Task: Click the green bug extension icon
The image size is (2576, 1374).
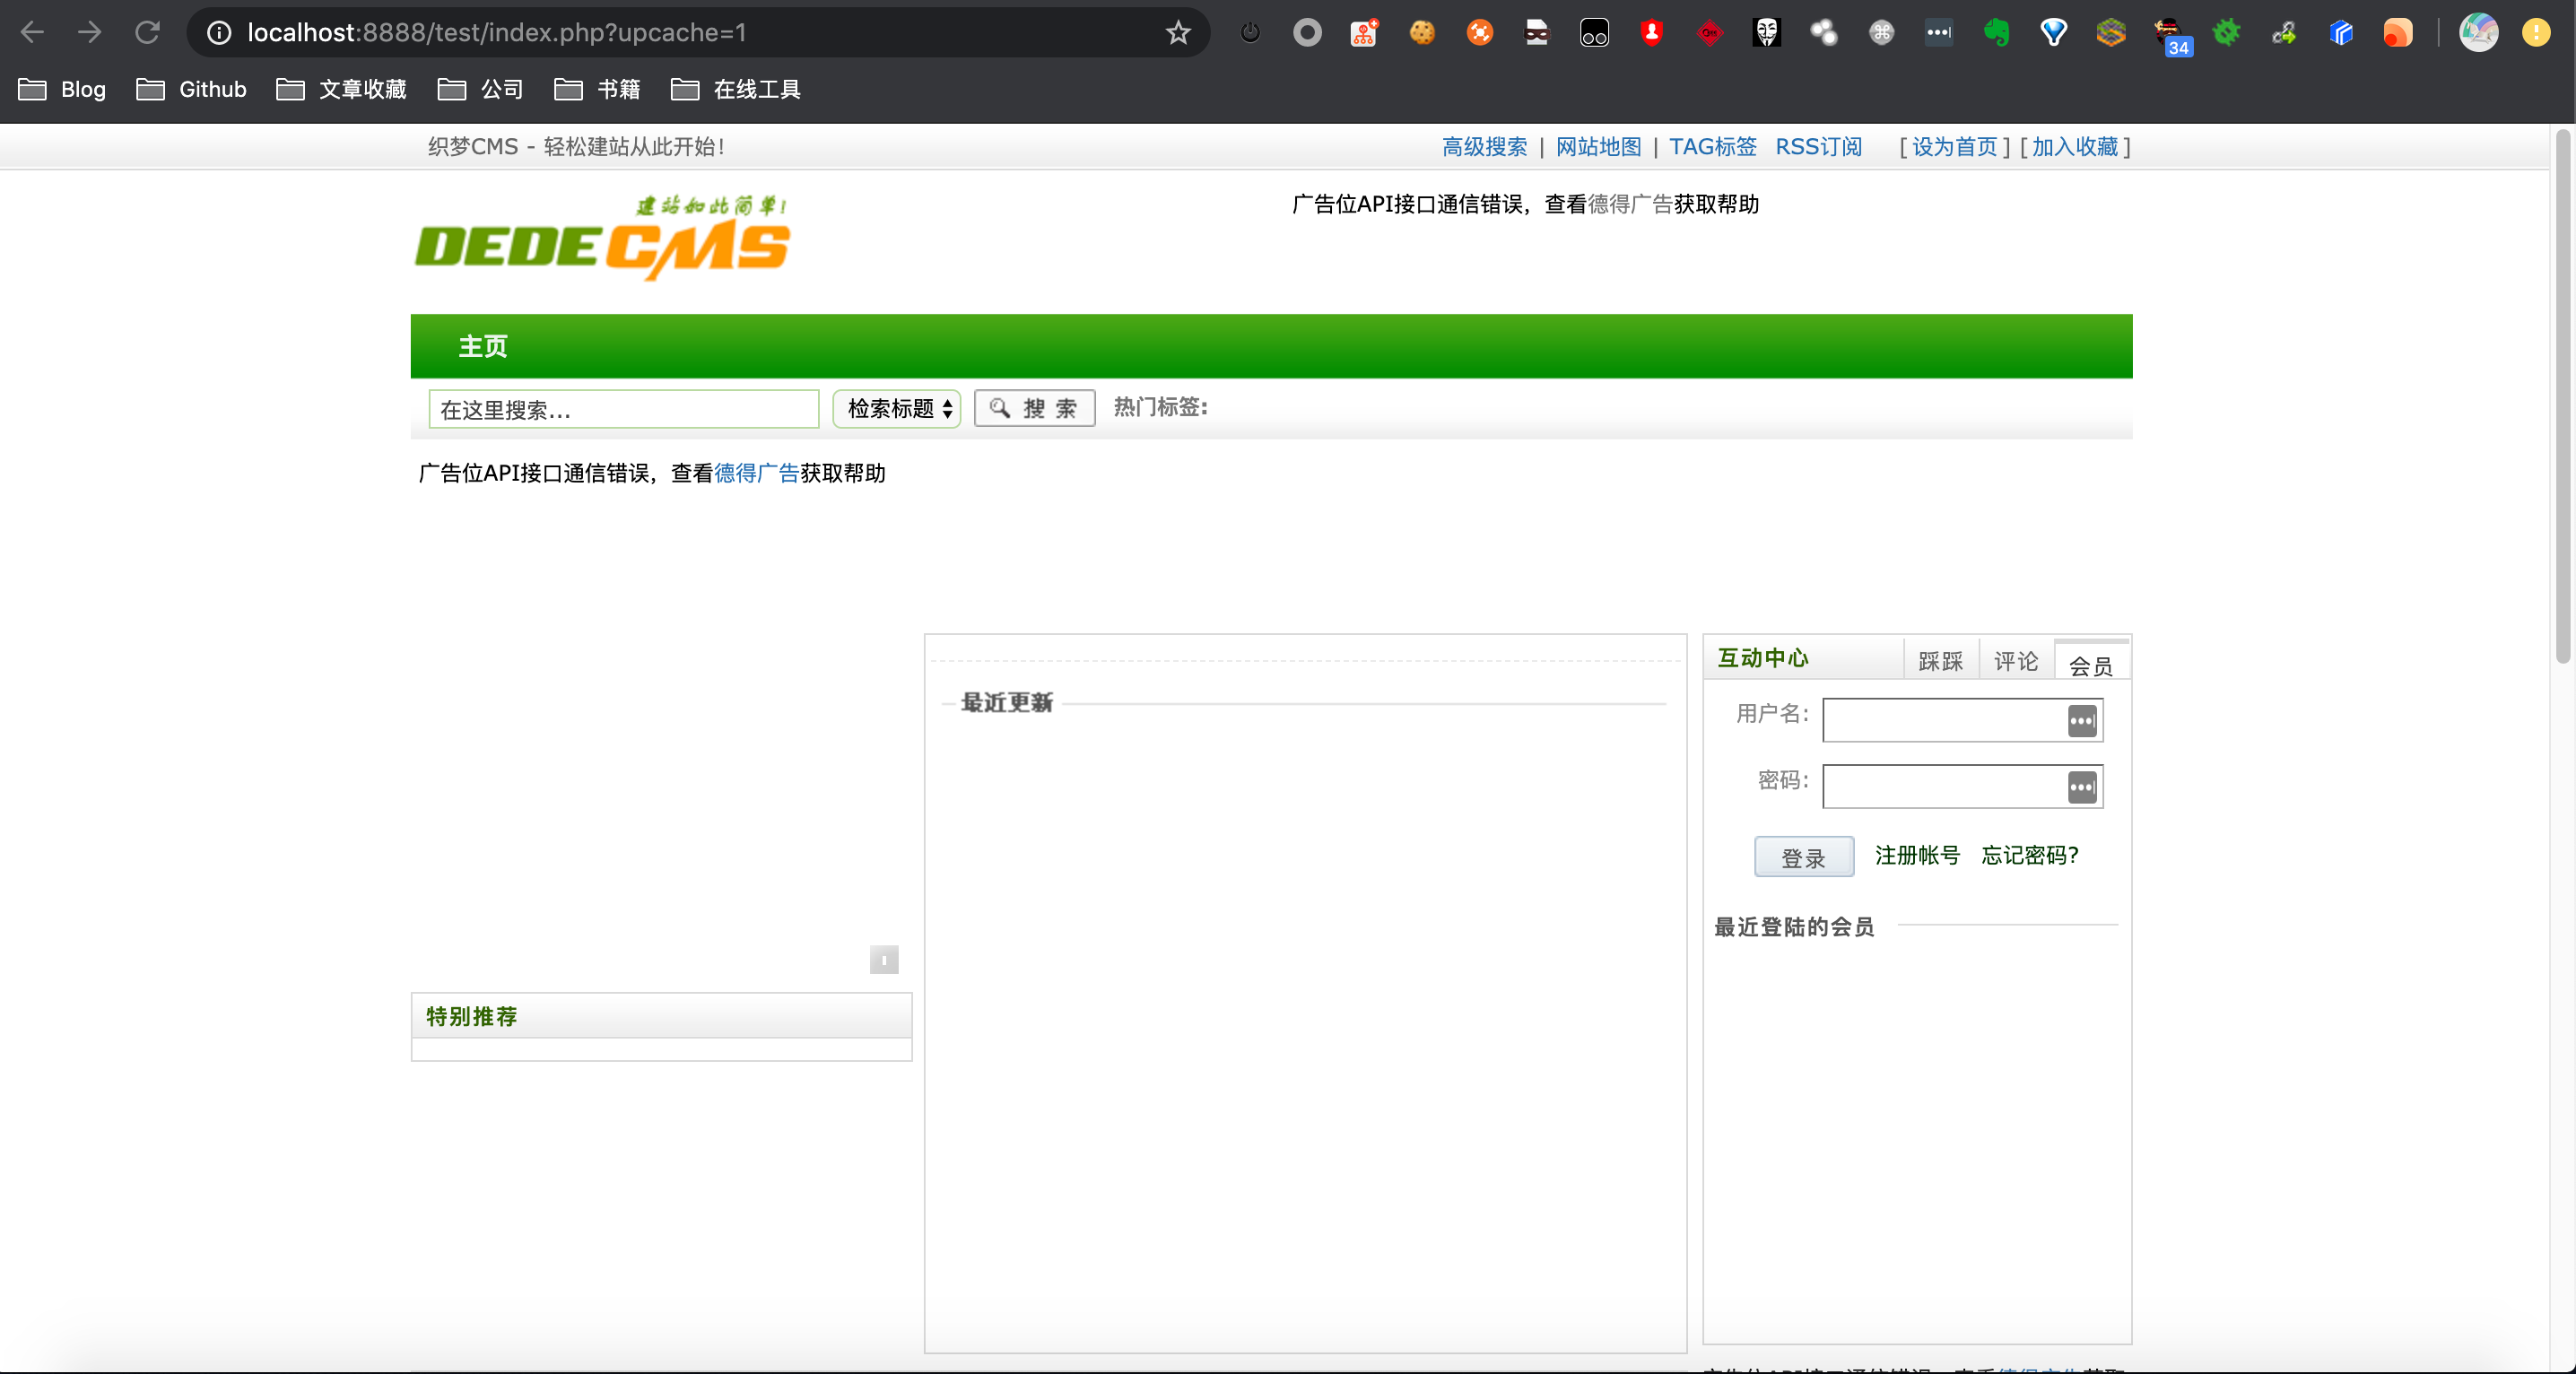Action: (2226, 33)
